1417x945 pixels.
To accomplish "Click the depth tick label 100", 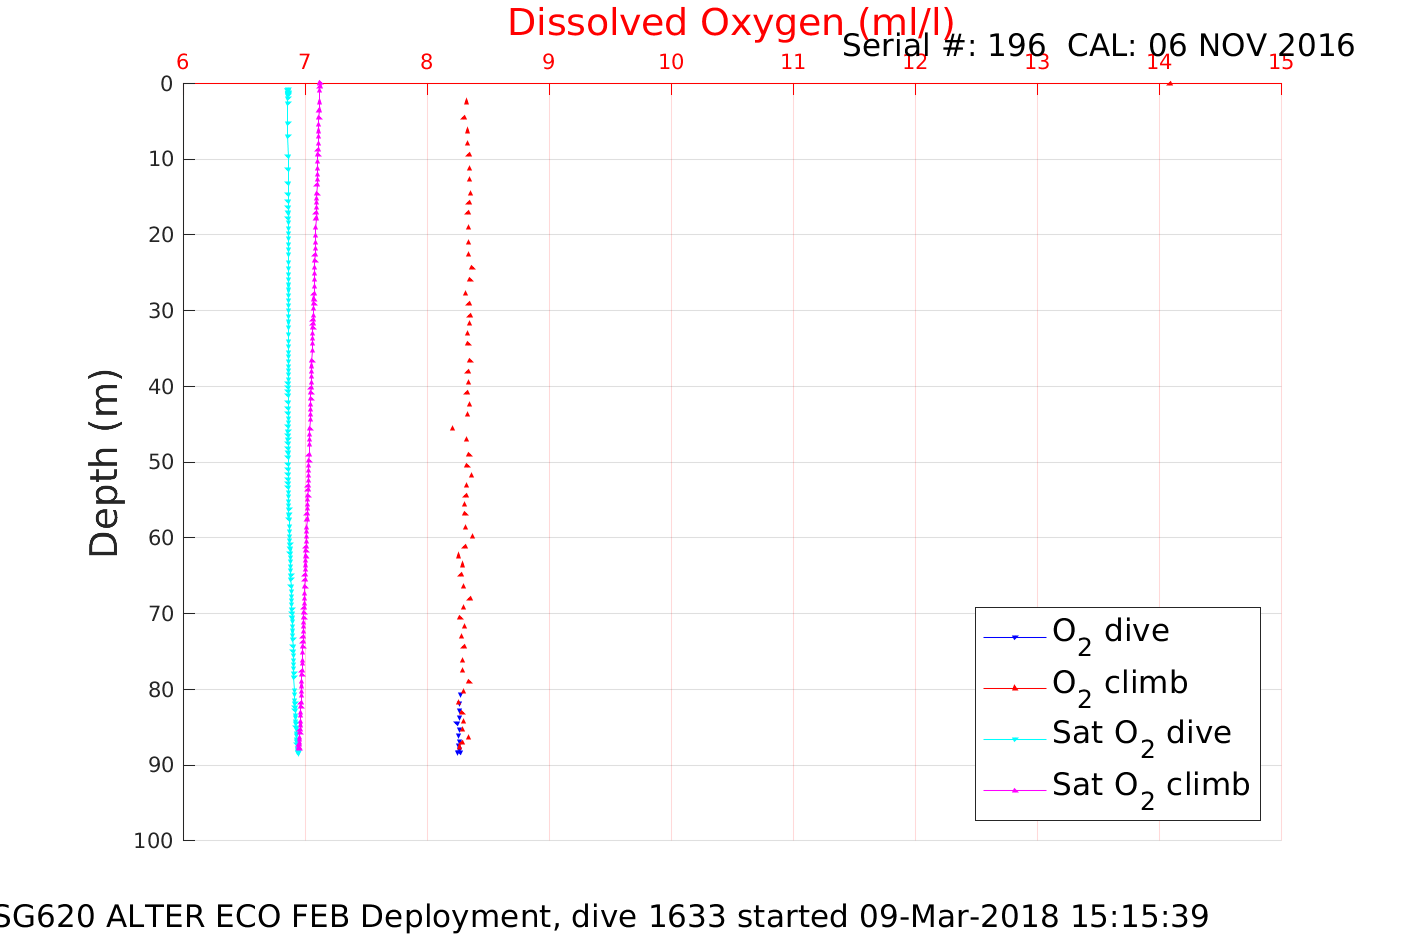I will click(x=153, y=841).
